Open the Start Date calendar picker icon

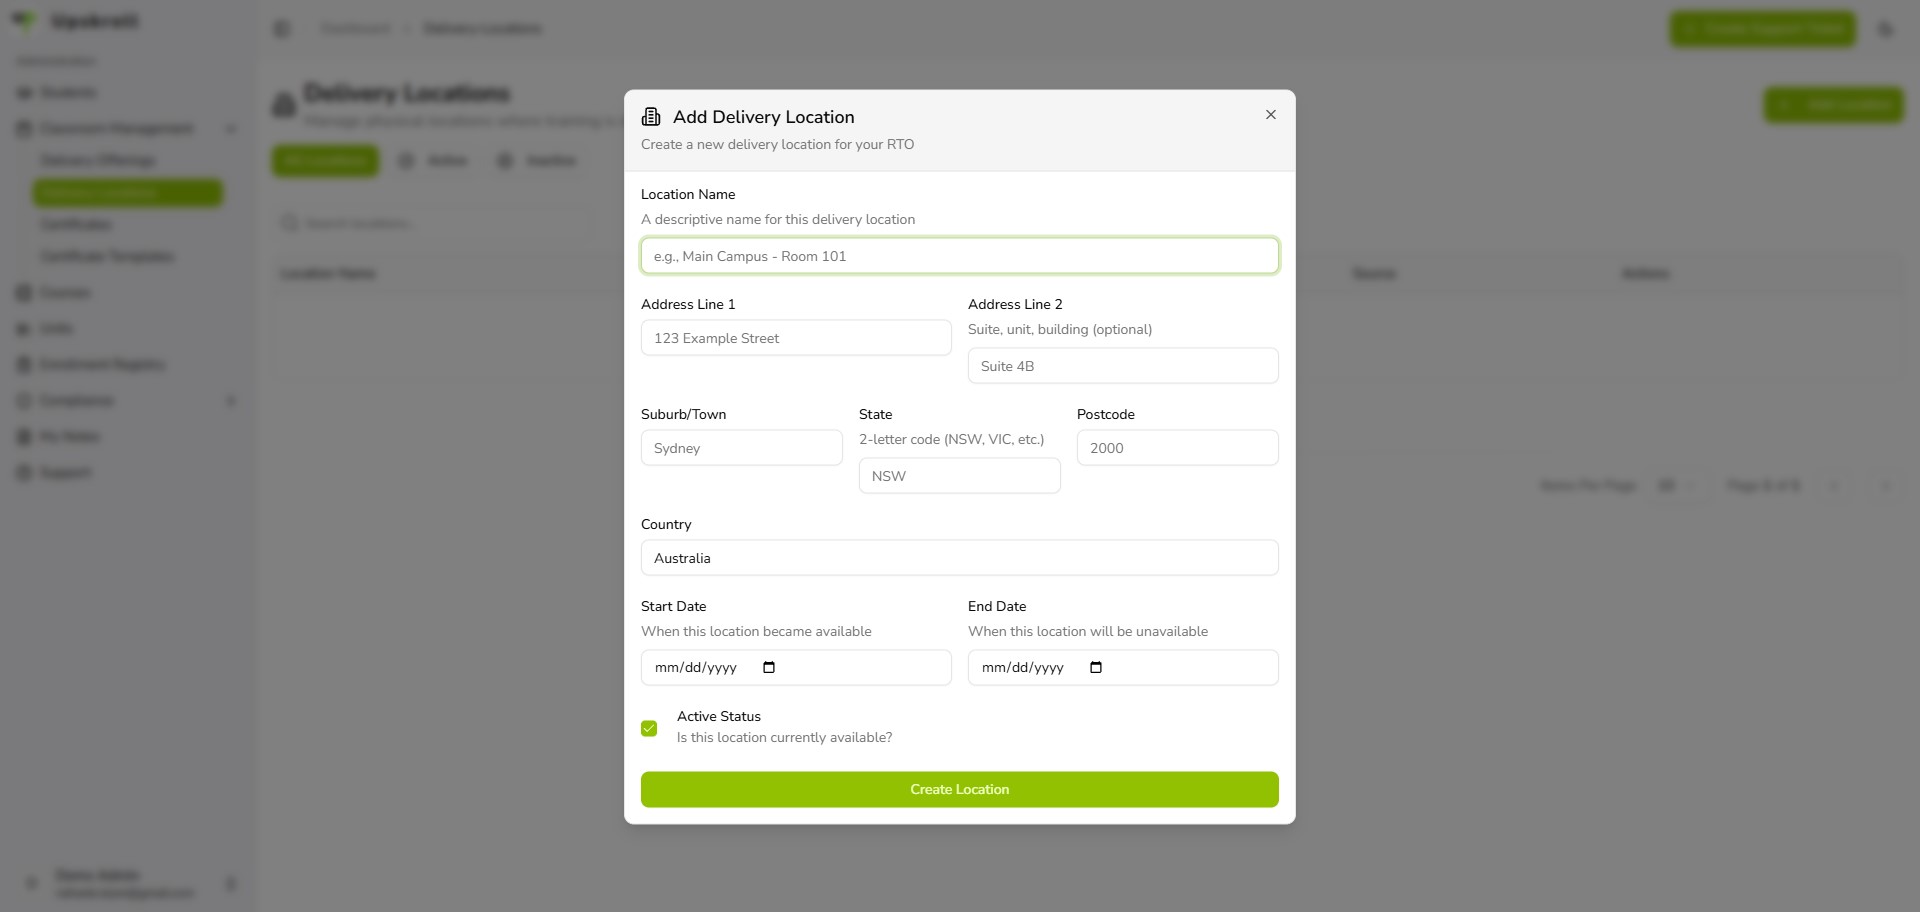tap(769, 668)
